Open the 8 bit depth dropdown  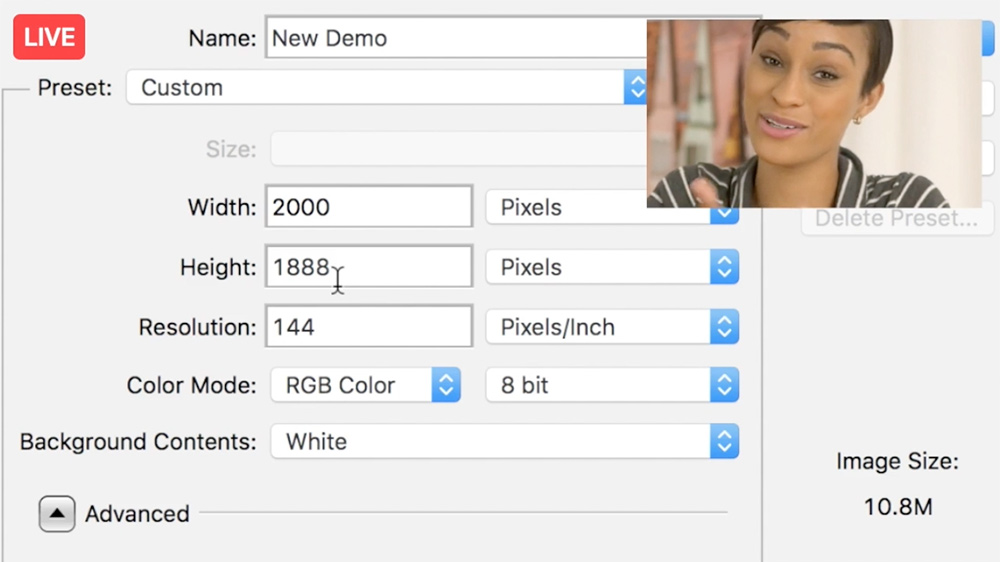point(612,385)
